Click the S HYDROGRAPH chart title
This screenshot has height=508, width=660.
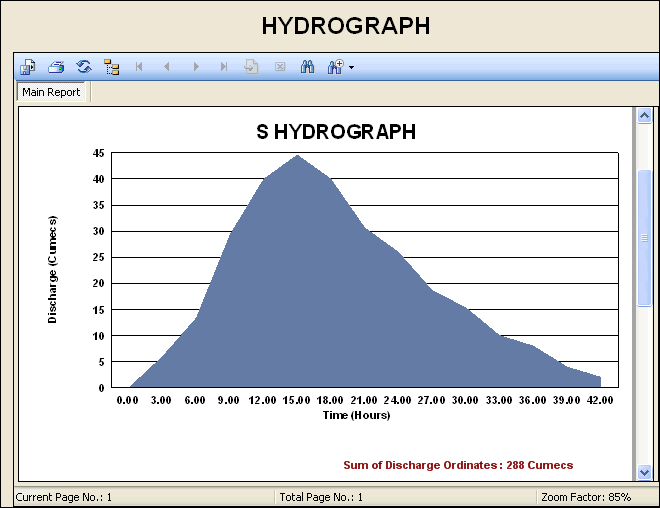(336, 132)
